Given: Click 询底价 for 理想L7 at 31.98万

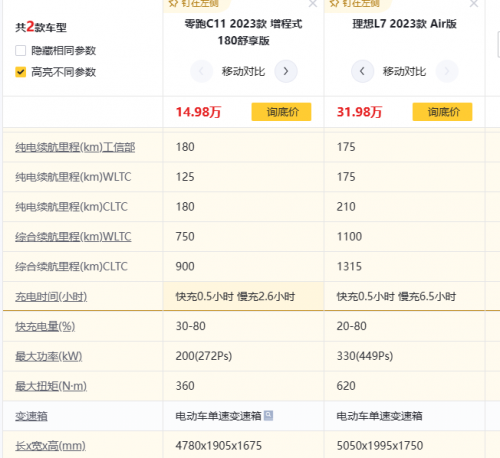Looking at the screenshot, I should 442,112.
